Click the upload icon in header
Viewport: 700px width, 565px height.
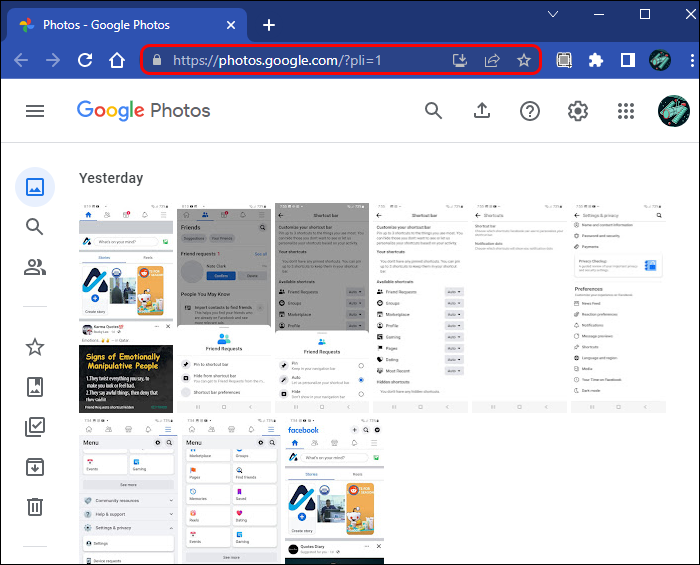pyautogui.click(x=481, y=111)
